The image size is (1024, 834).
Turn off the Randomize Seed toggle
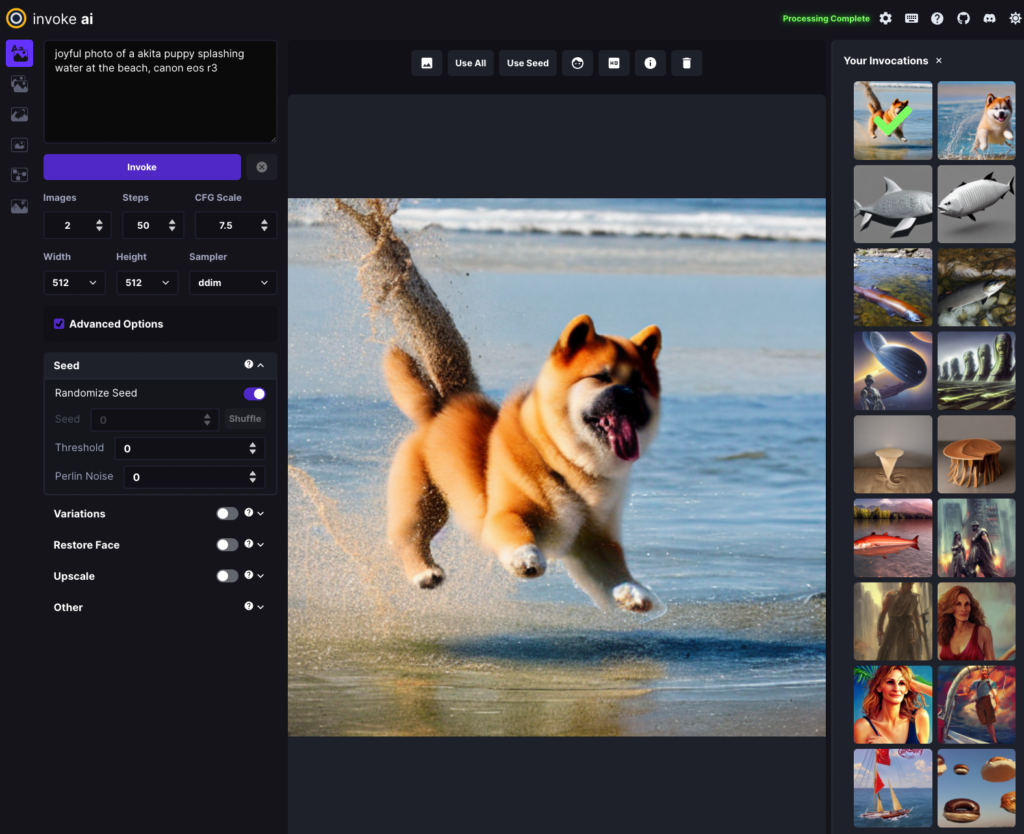254,393
